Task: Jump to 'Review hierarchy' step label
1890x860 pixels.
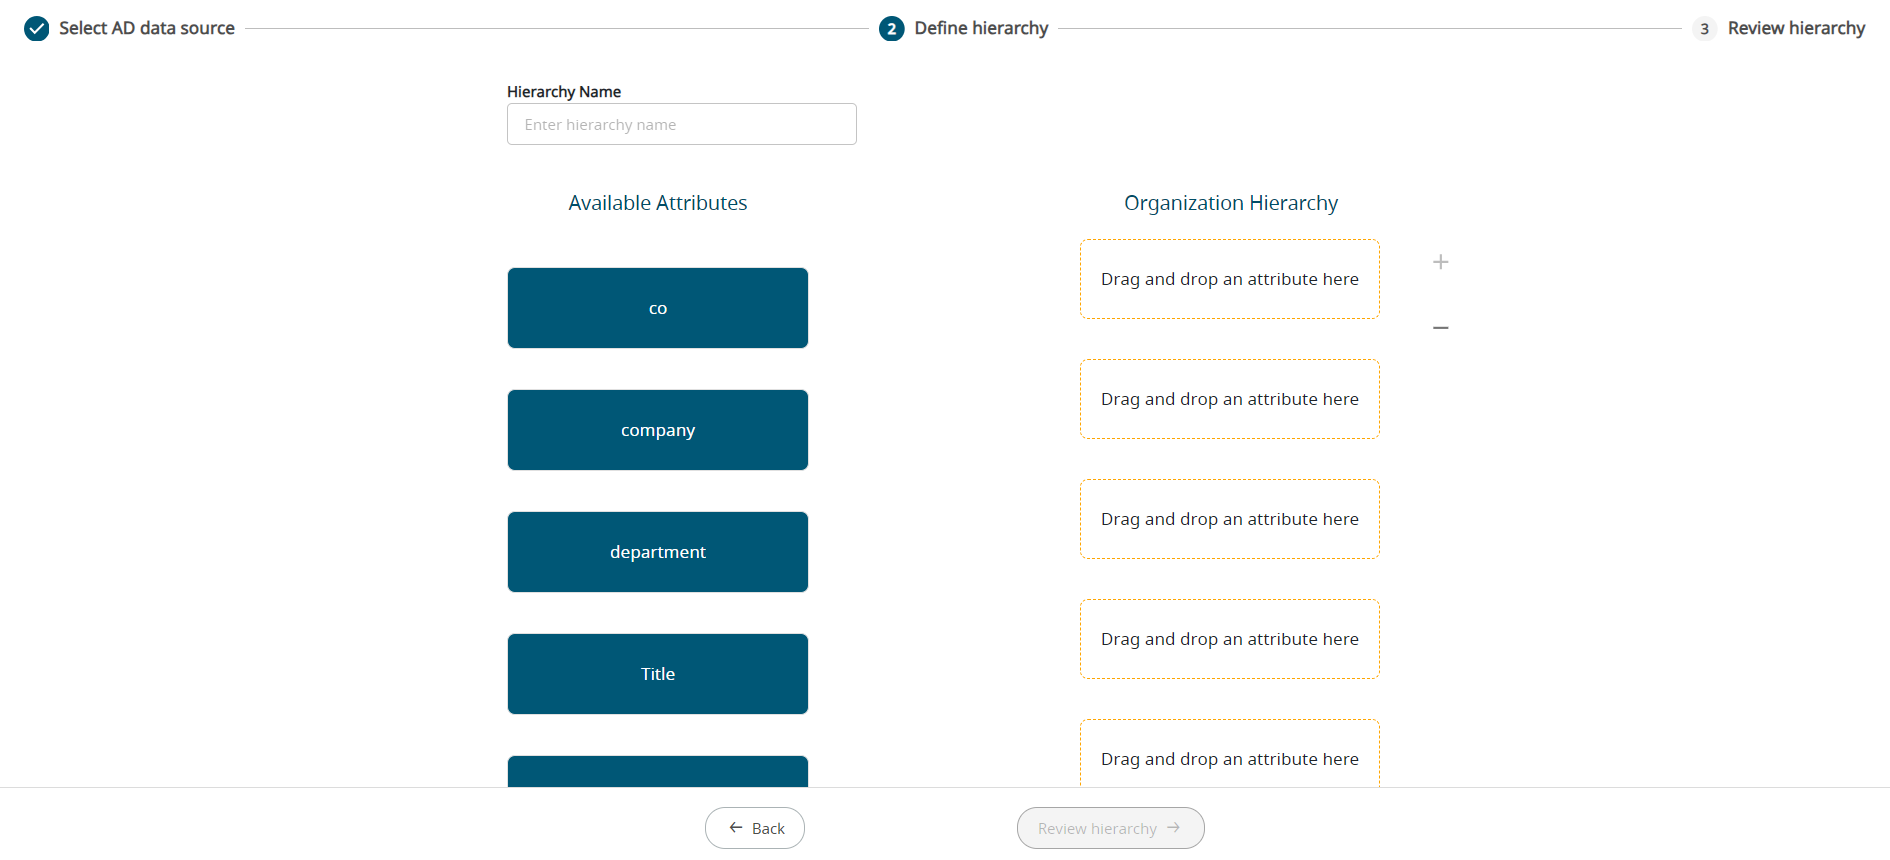Action: coord(1796,28)
